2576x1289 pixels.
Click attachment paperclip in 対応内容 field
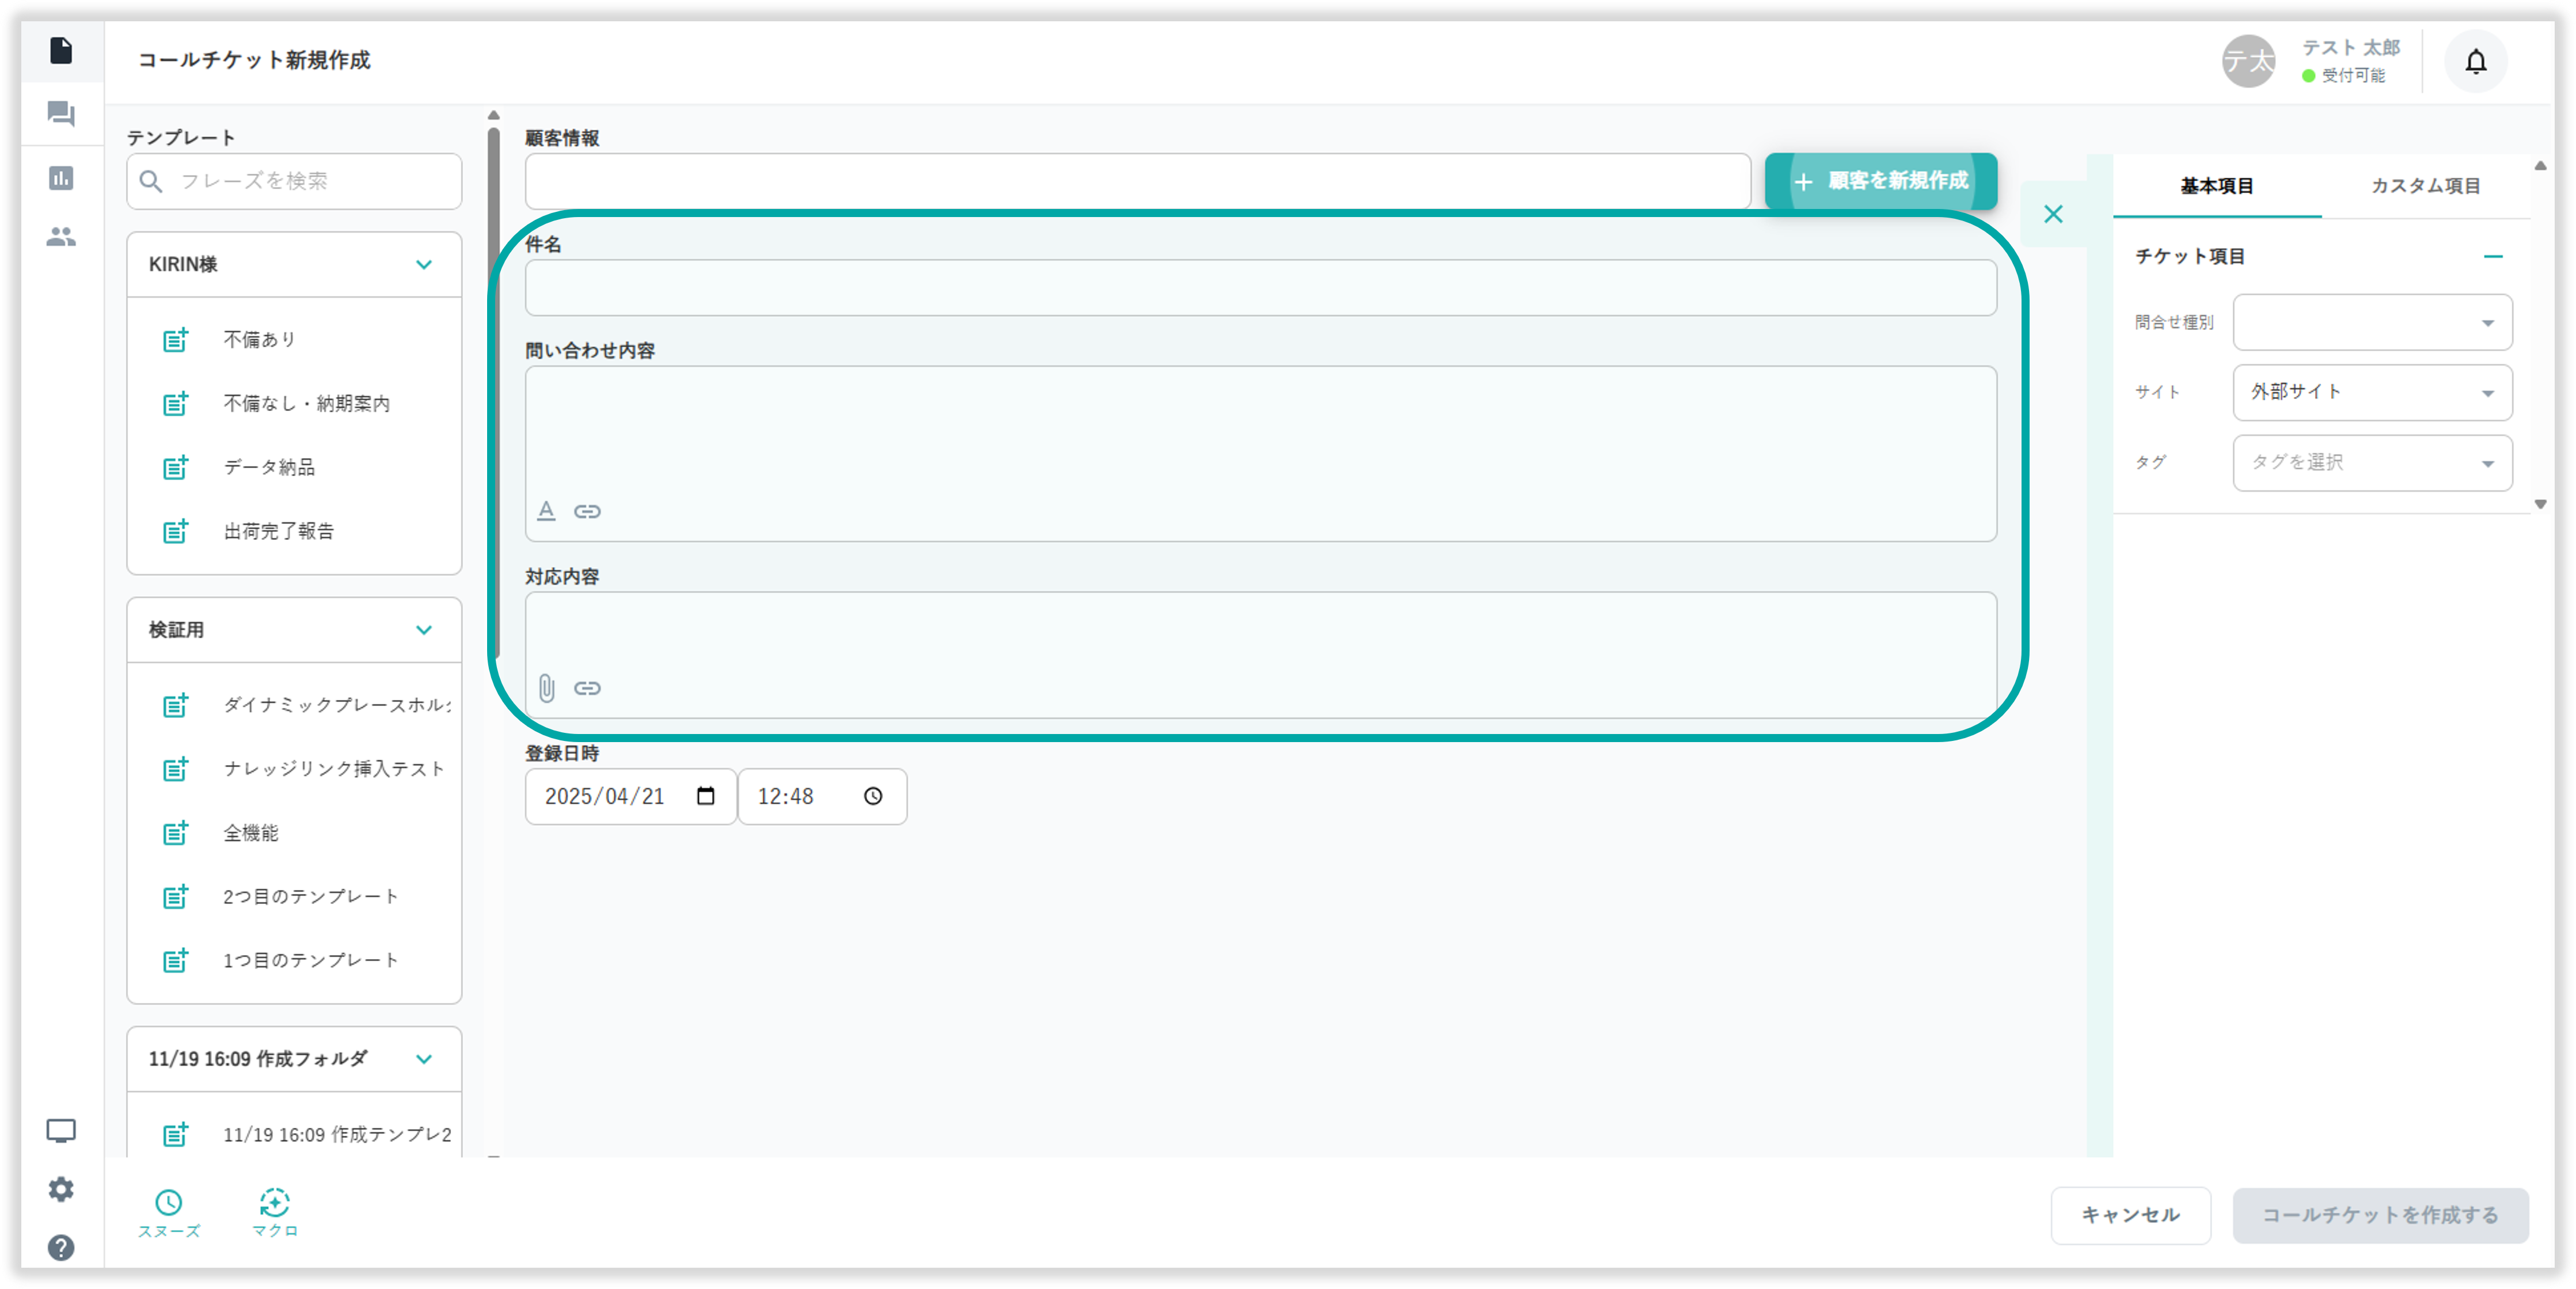(547, 688)
